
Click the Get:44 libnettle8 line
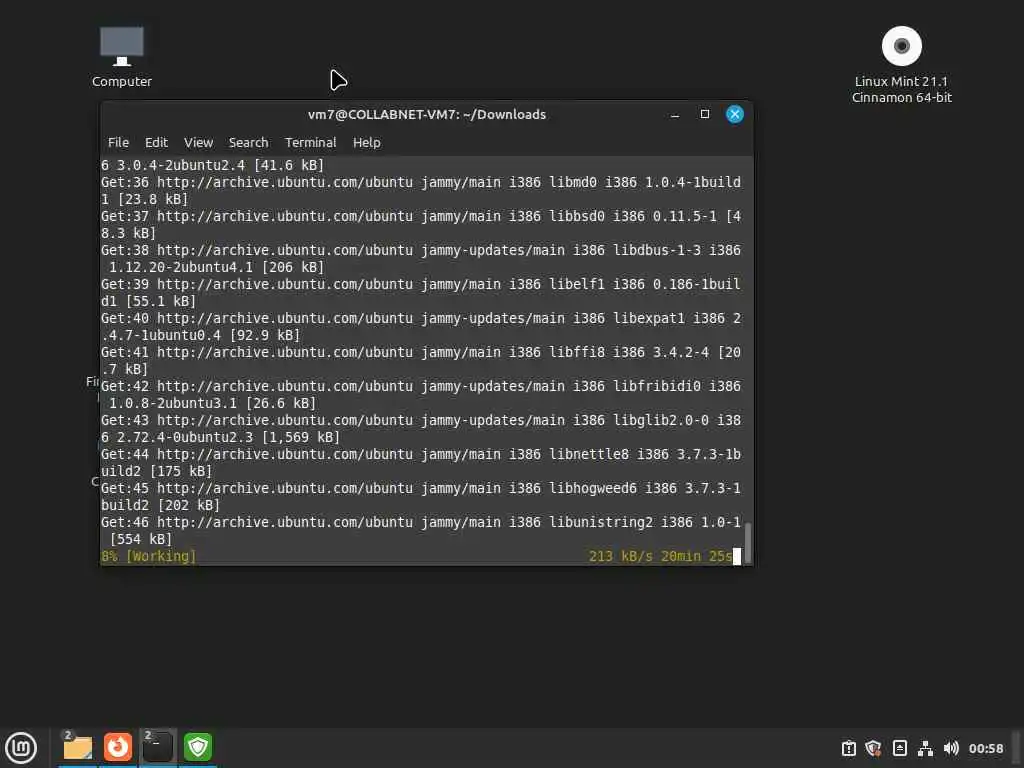click(421, 463)
